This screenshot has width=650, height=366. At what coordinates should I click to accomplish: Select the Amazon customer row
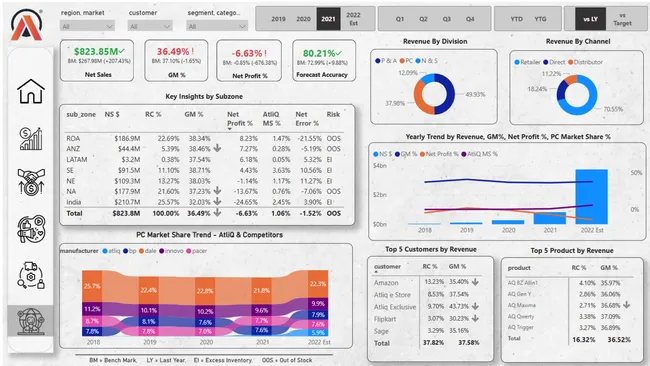(427, 282)
